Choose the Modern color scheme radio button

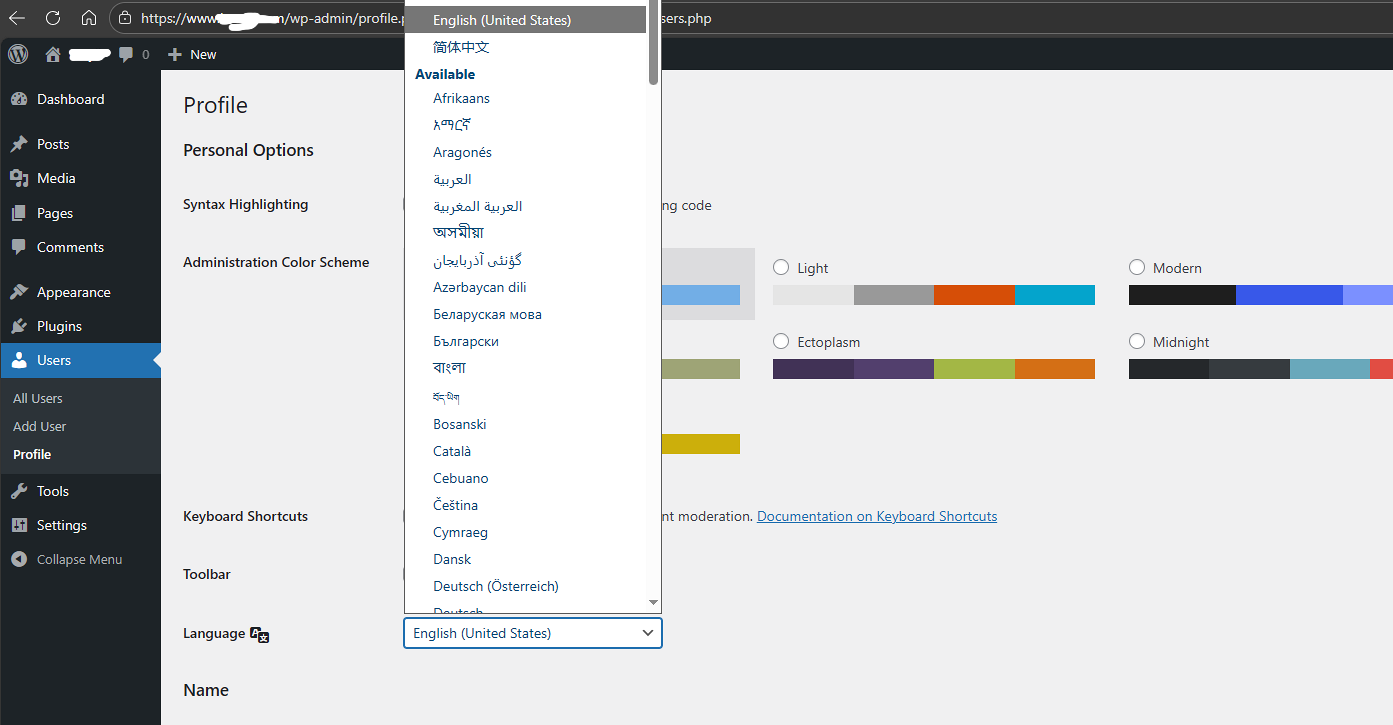pos(1137,268)
